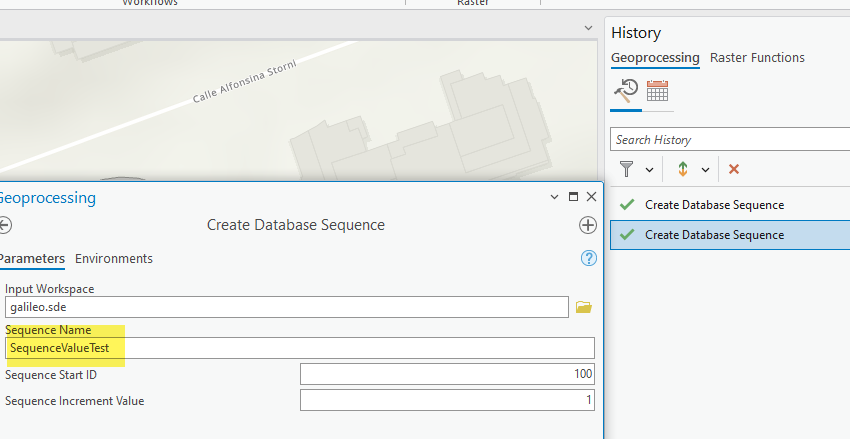The width and height of the screenshot is (850, 439).
Task: Click the sort arrows icon in History
Action: [683, 169]
